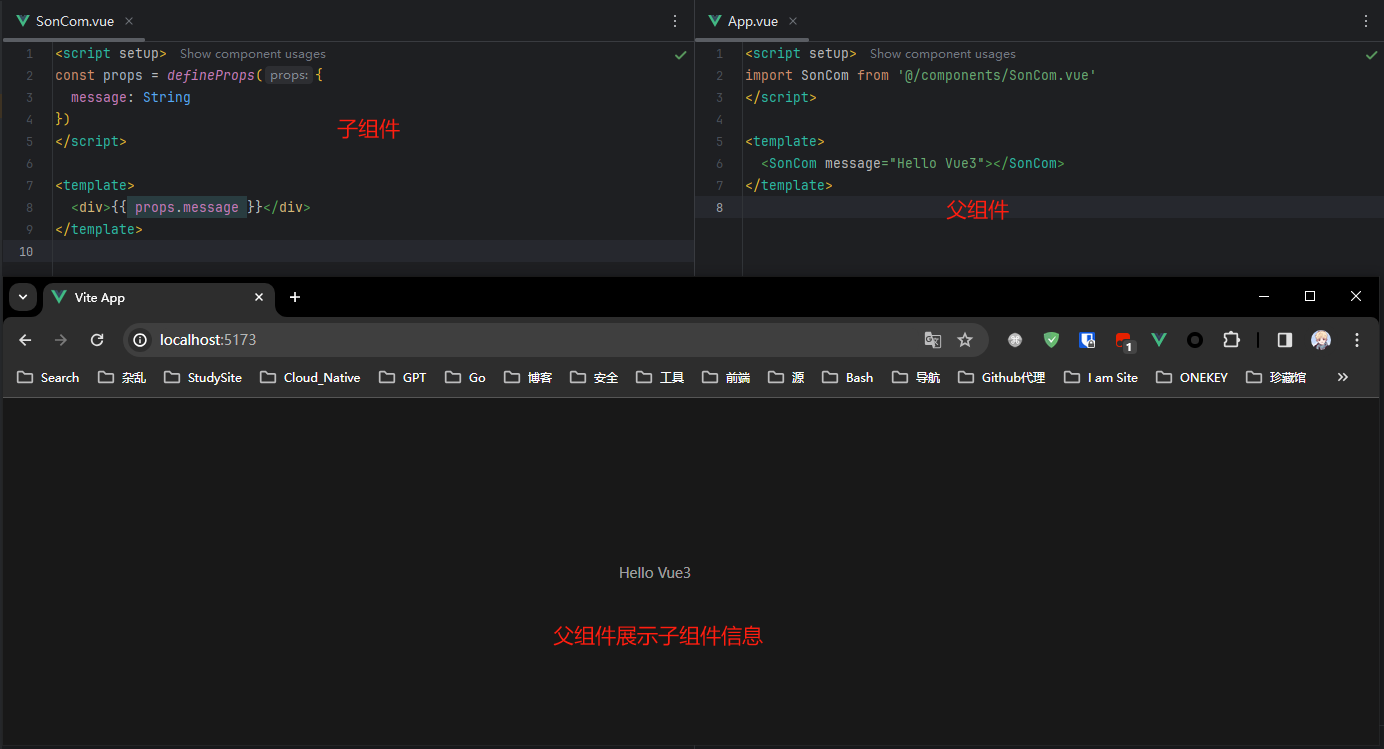1384x749 pixels.
Task: Click the green checkmark in SonCom.vue editor
Action: (x=681, y=55)
